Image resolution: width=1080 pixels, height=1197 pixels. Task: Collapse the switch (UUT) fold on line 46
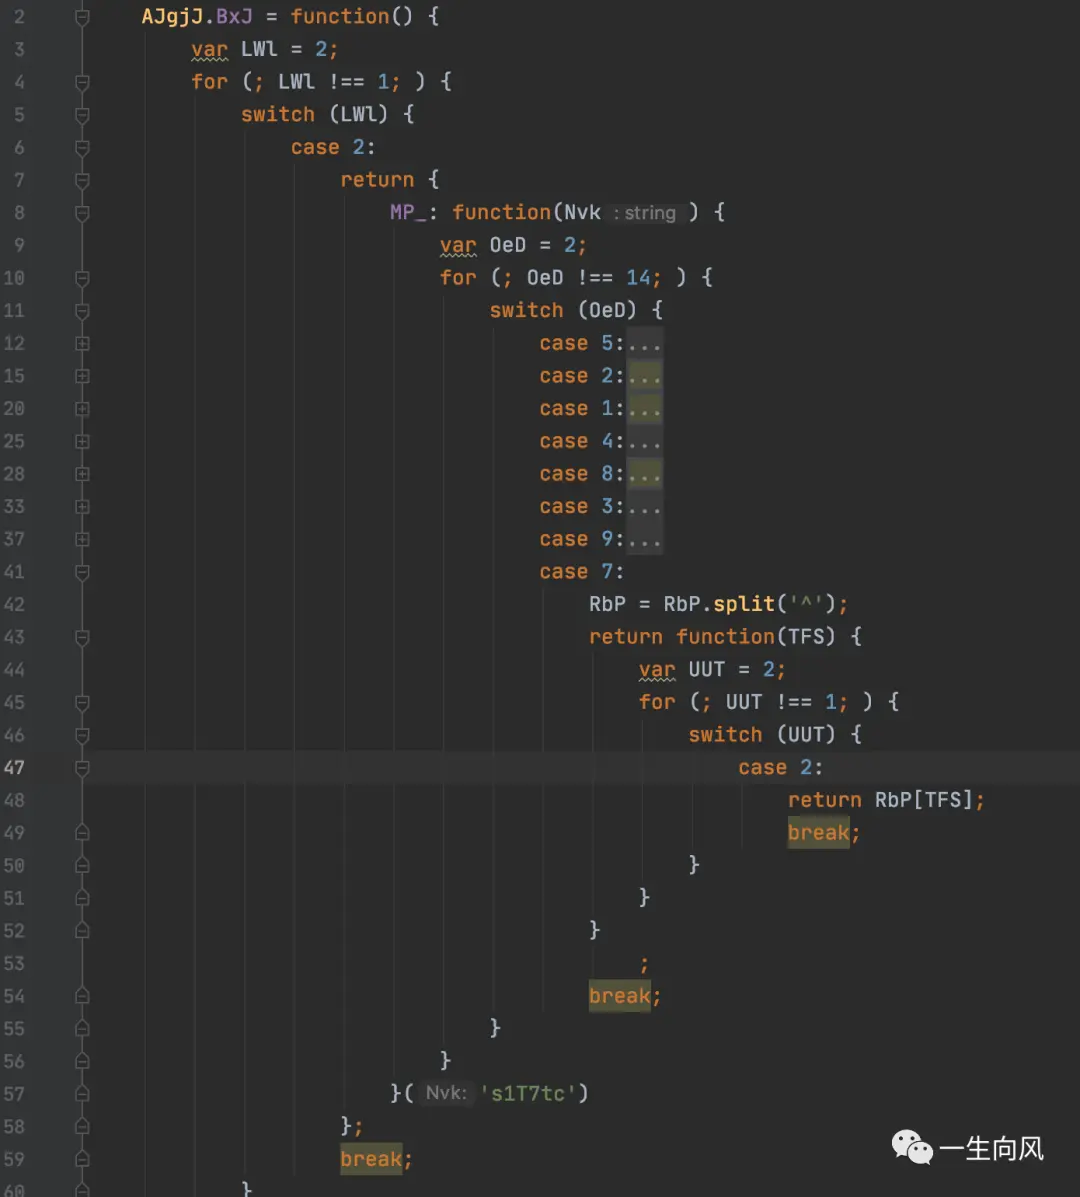coord(82,735)
